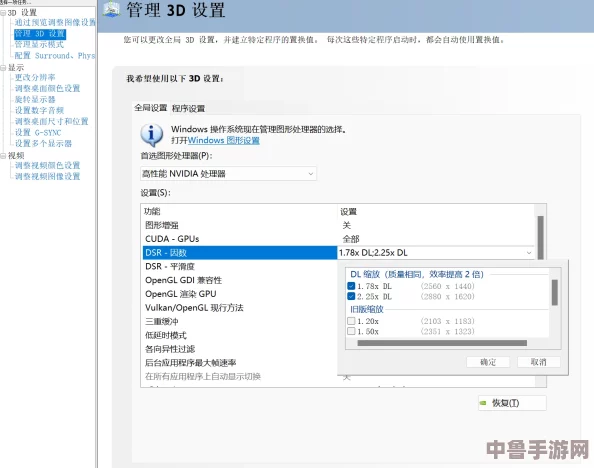Select the OpenGL GDI 兼容性 row
The image size is (594, 468).
pyautogui.click(x=240, y=280)
